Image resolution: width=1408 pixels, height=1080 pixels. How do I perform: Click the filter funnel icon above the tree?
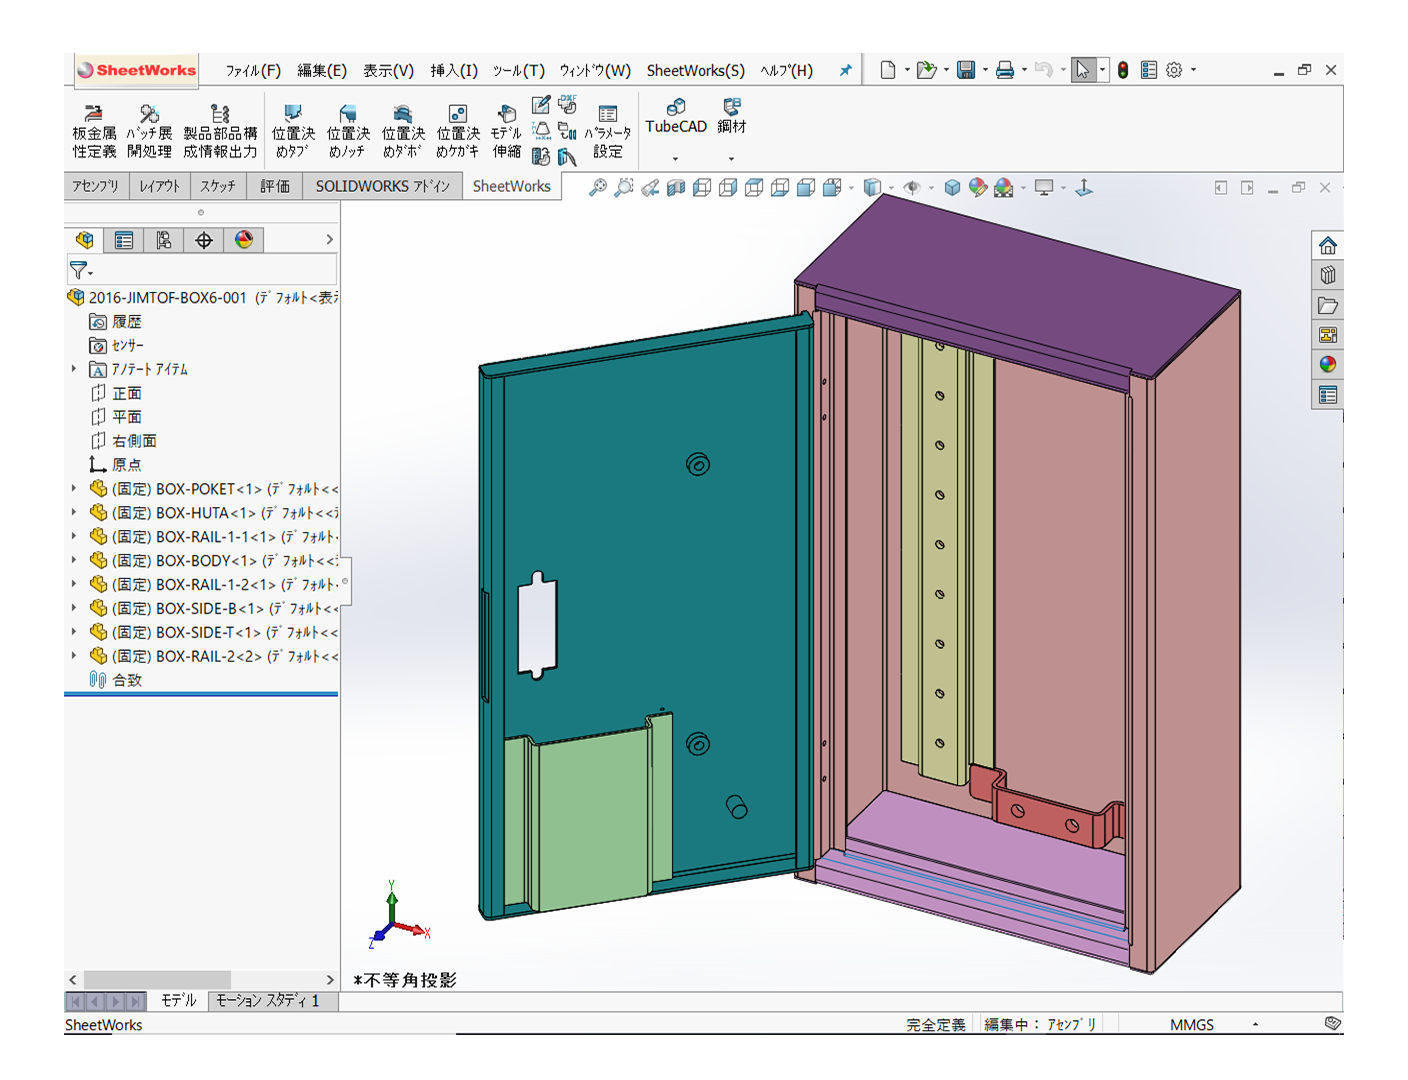78,270
